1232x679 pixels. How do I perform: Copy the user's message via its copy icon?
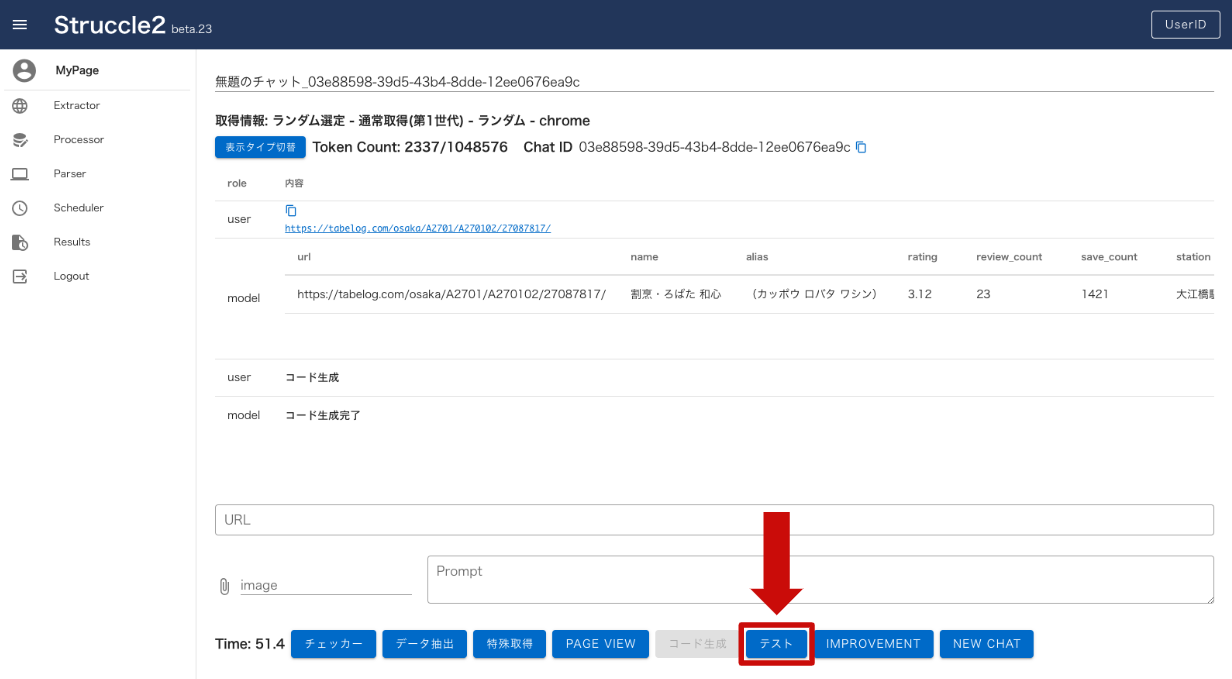click(290, 211)
